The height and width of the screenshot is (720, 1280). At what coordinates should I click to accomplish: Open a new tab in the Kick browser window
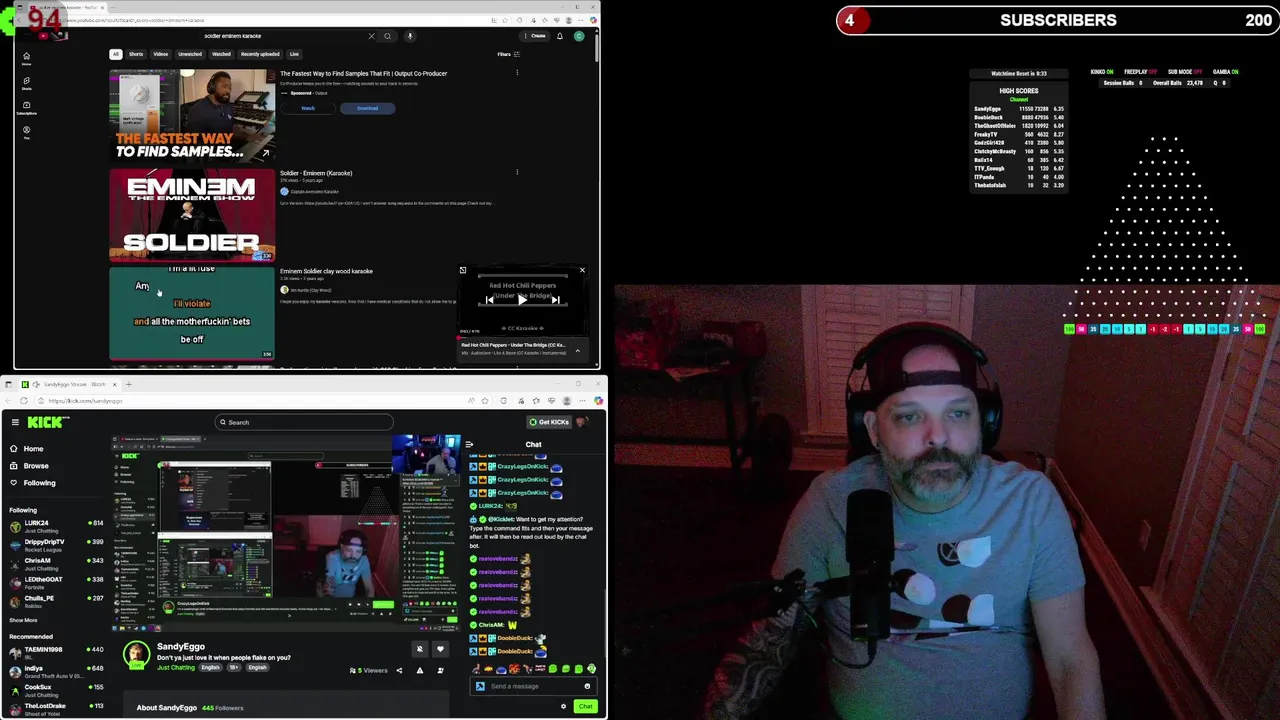[x=128, y=384]
